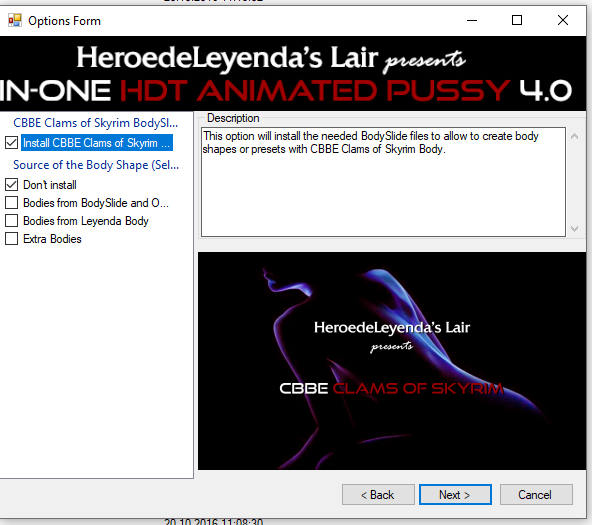Minimize the Options Form window

[472, 20]
